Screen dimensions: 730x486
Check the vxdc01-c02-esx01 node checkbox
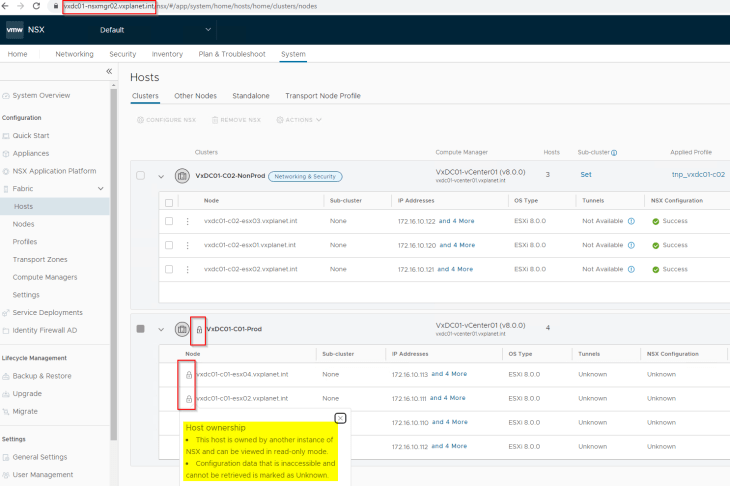click(169, 245)
